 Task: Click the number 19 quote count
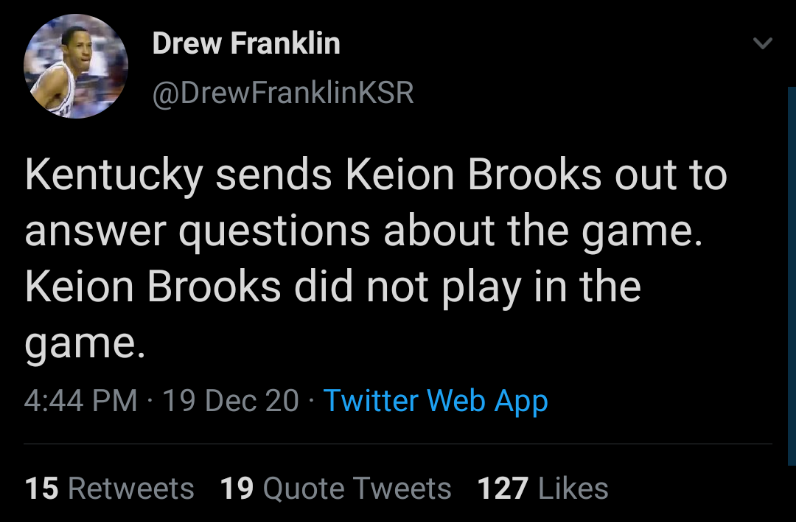click(236, 488)
